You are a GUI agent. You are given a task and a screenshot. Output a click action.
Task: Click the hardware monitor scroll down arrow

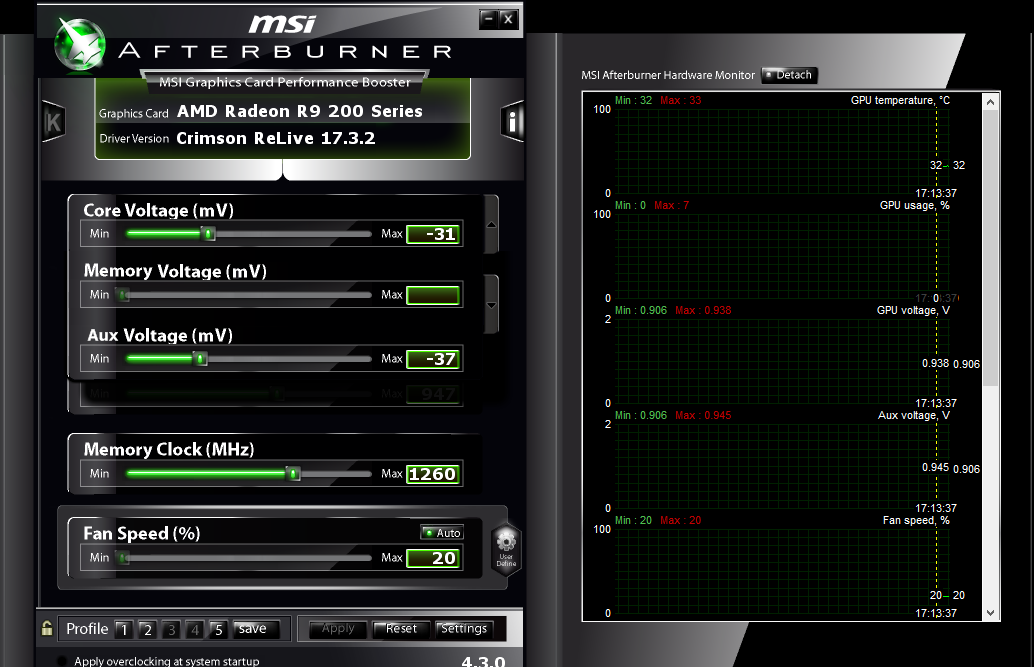990,612
